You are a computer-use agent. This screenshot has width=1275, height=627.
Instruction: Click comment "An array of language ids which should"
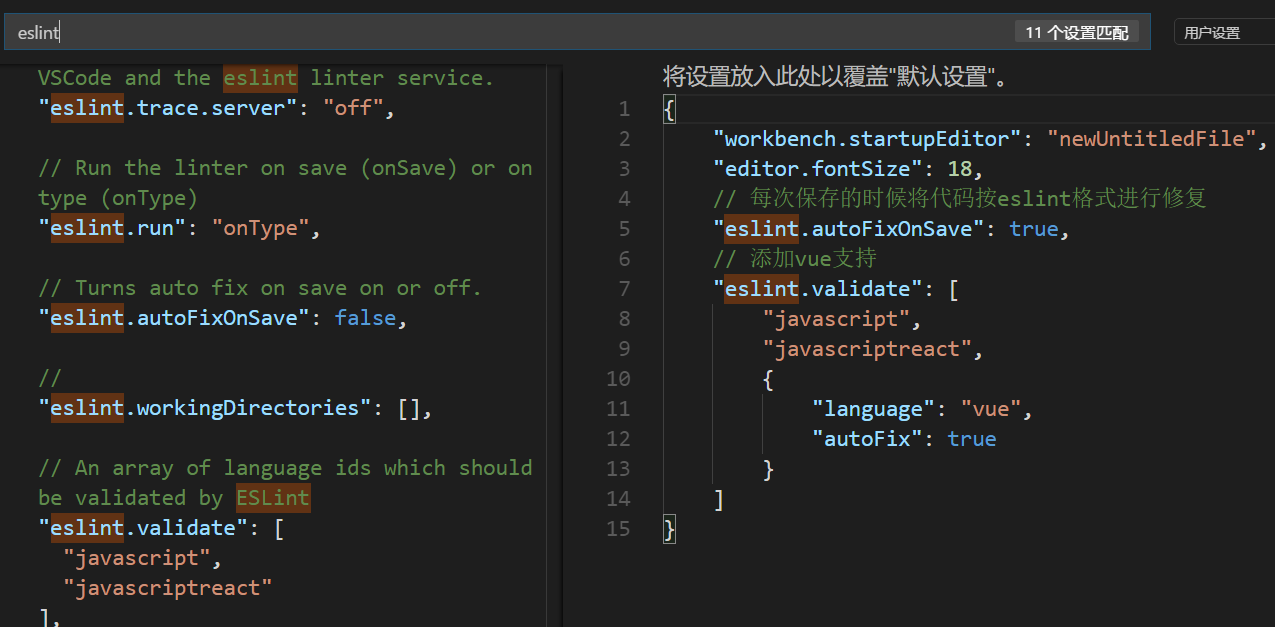285,468
